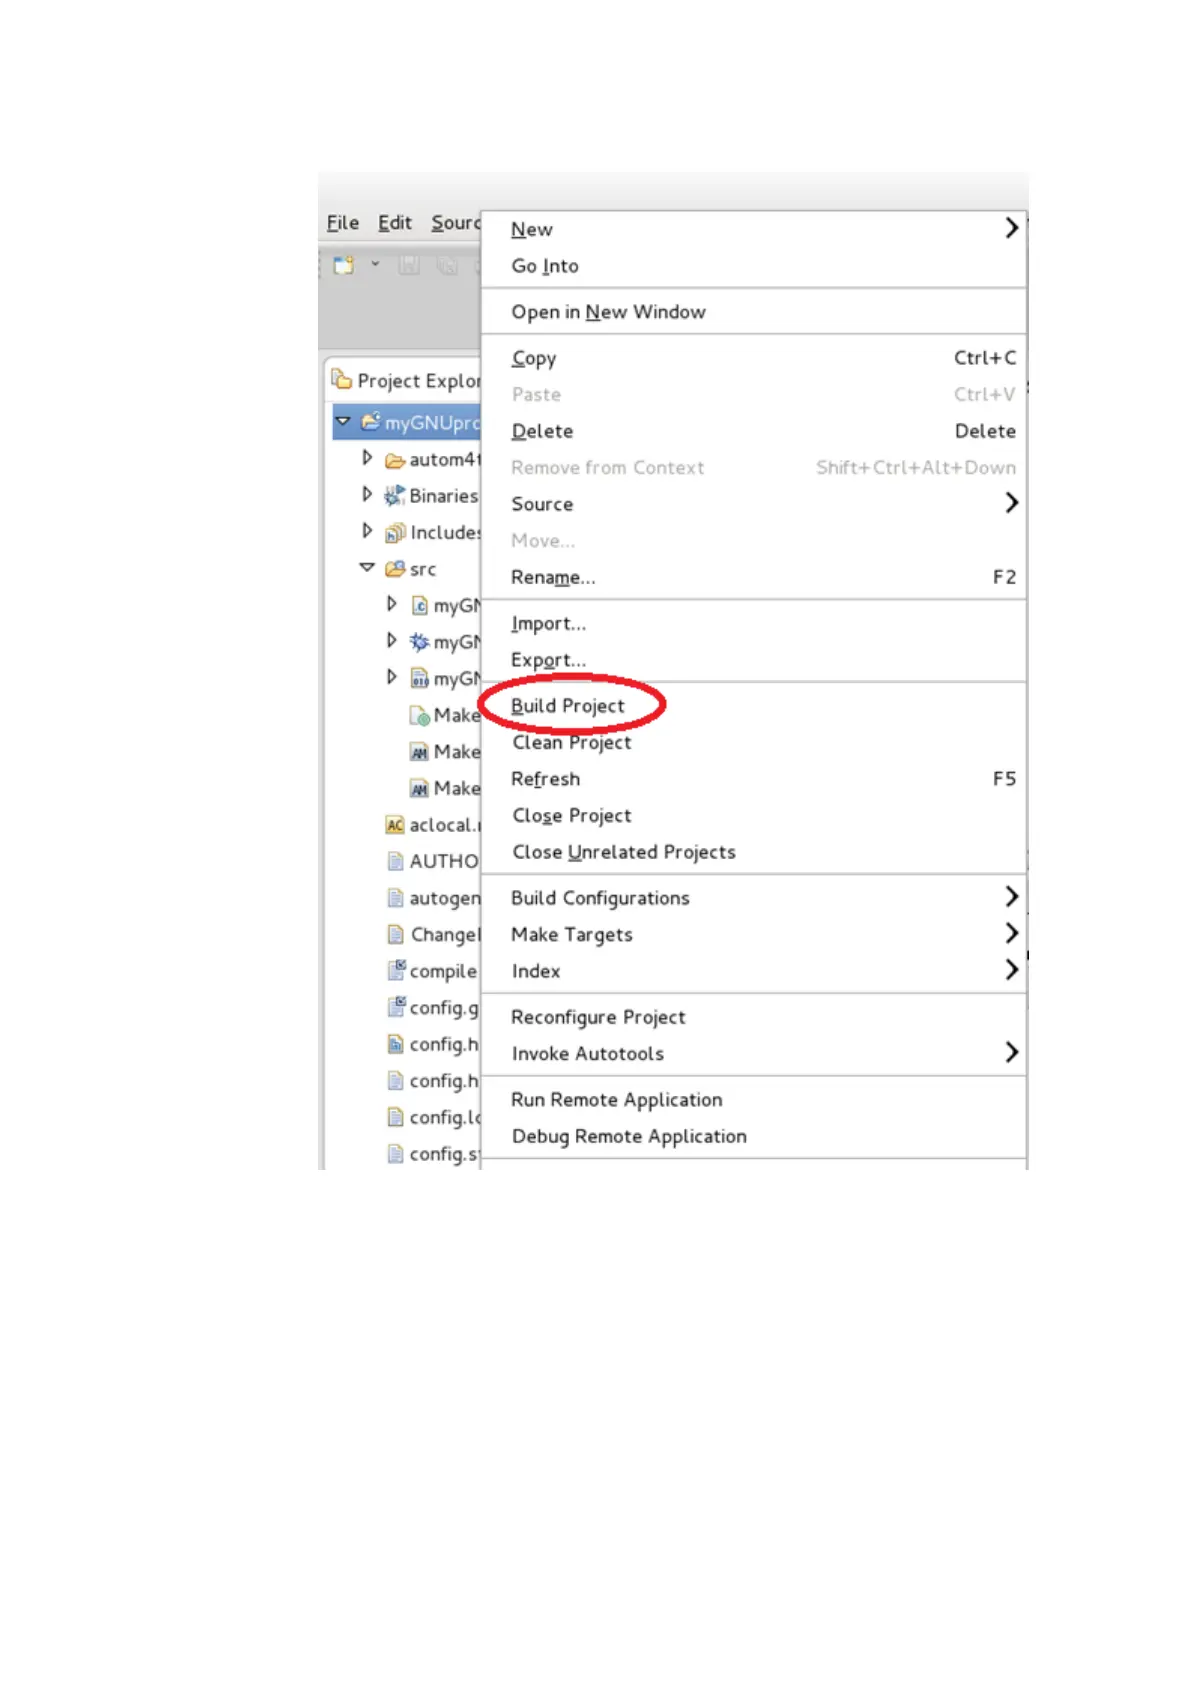Select the autogen file icon
Viewport: 1191px width, 1684px height.
click(396, 898)
